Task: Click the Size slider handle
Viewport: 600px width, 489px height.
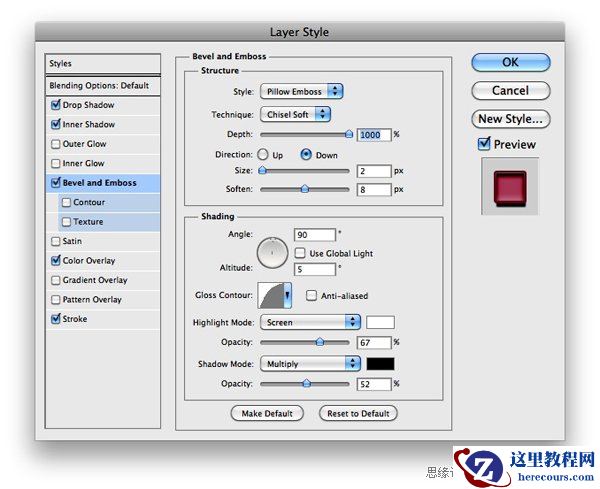Action: (x=262, y=170)
